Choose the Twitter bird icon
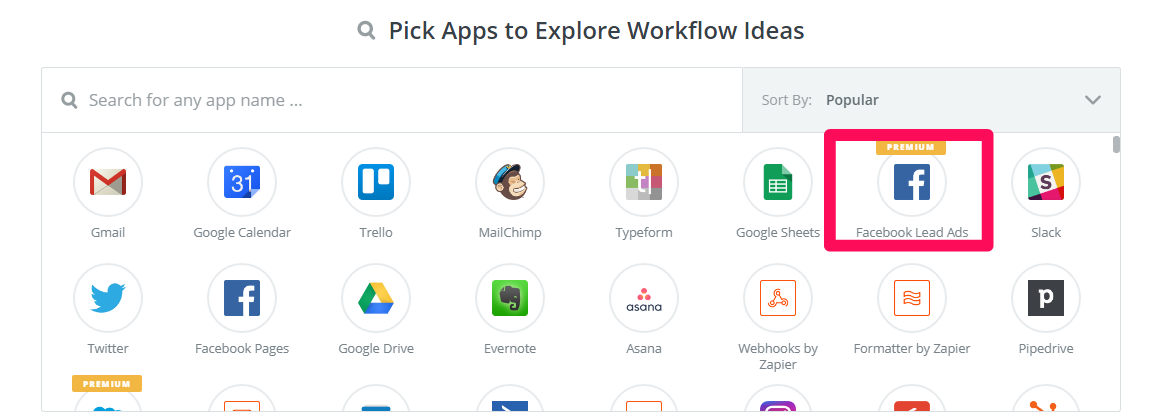 [108, 298]
